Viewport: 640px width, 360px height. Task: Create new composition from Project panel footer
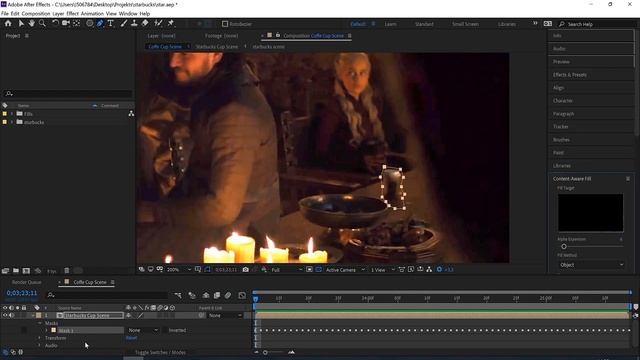tap(26, 271)
